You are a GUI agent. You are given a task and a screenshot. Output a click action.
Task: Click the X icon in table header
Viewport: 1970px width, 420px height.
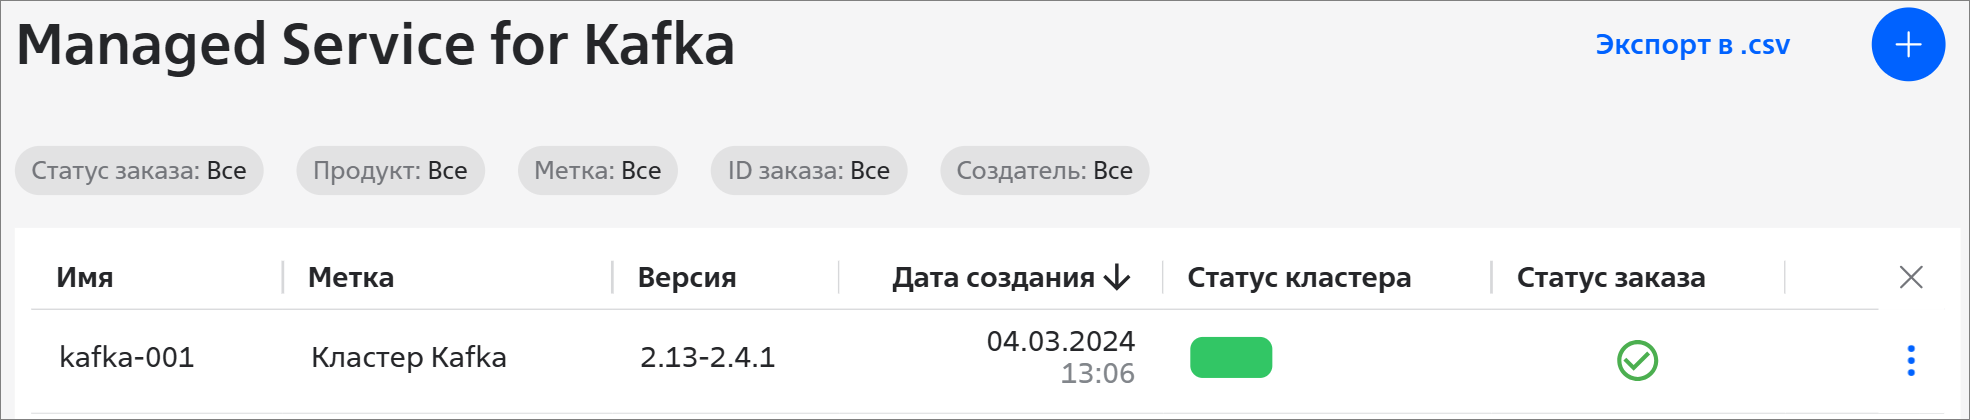[1911, 277]
